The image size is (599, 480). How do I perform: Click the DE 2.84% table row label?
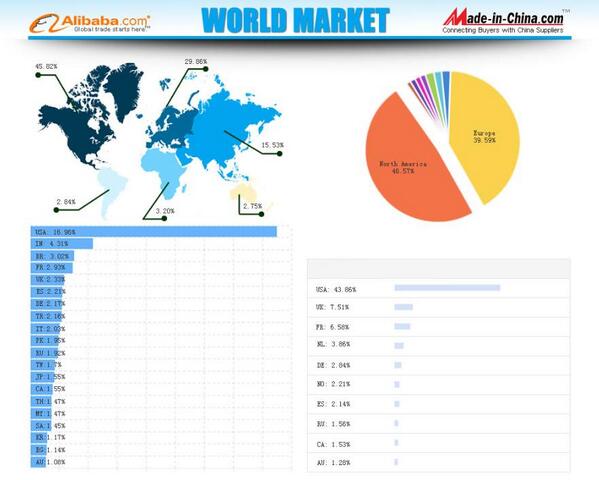tap(333, 365)
